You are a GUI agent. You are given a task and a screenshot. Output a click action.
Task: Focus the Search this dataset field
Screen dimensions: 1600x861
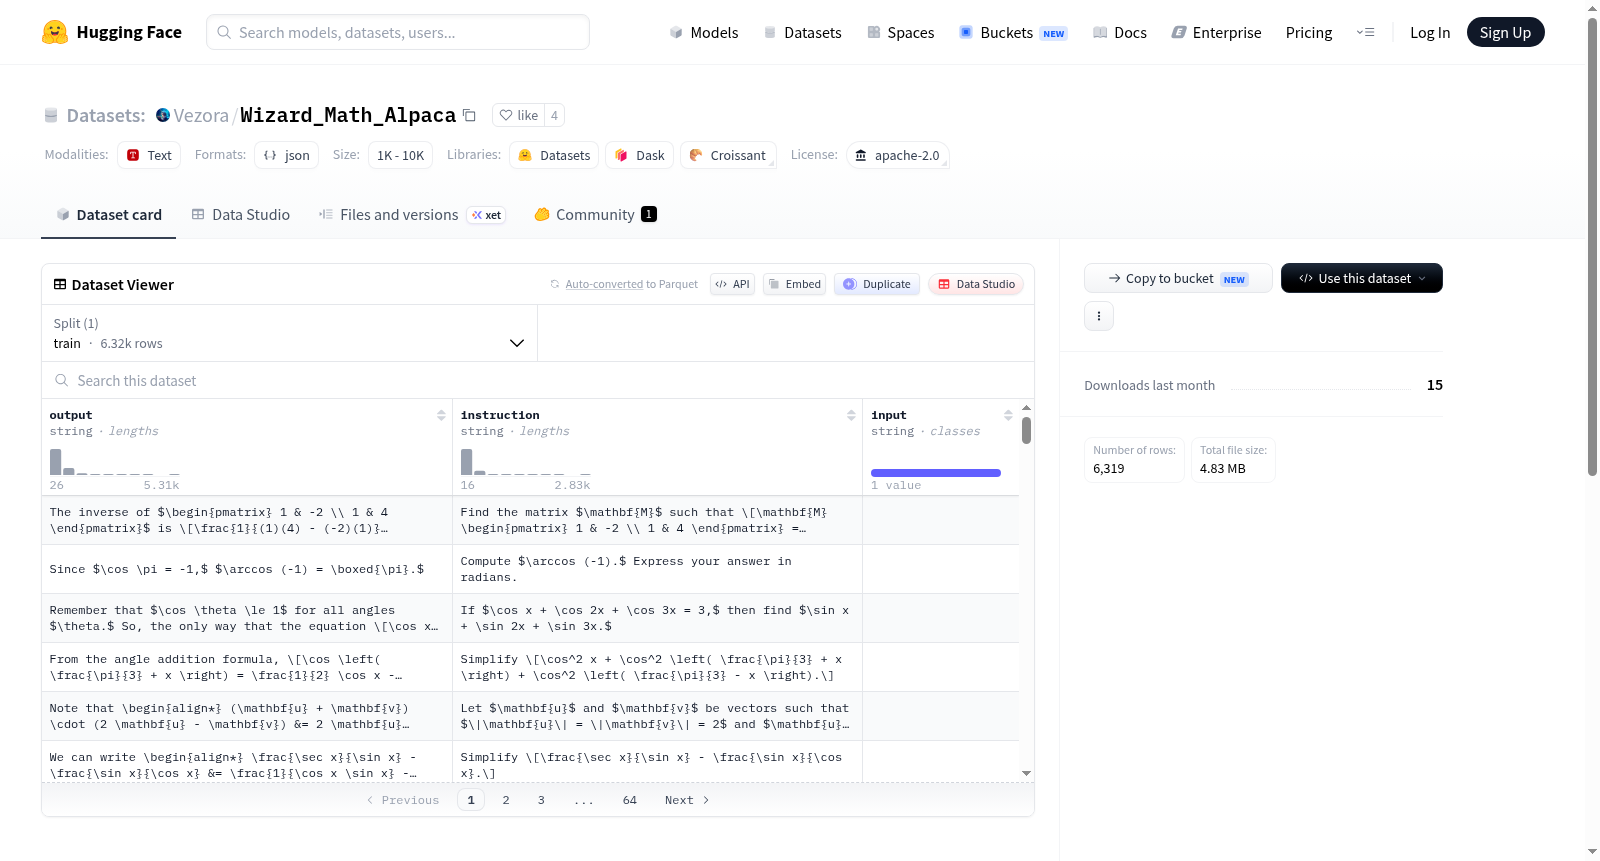pos(538,380)
